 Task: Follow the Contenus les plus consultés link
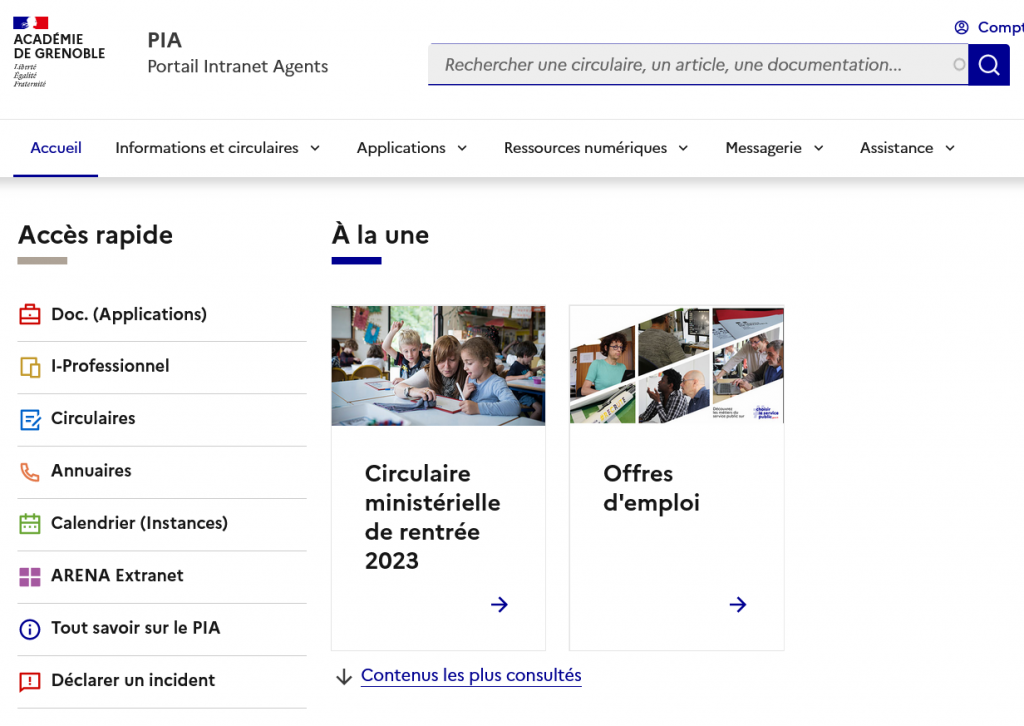point(471,675)
